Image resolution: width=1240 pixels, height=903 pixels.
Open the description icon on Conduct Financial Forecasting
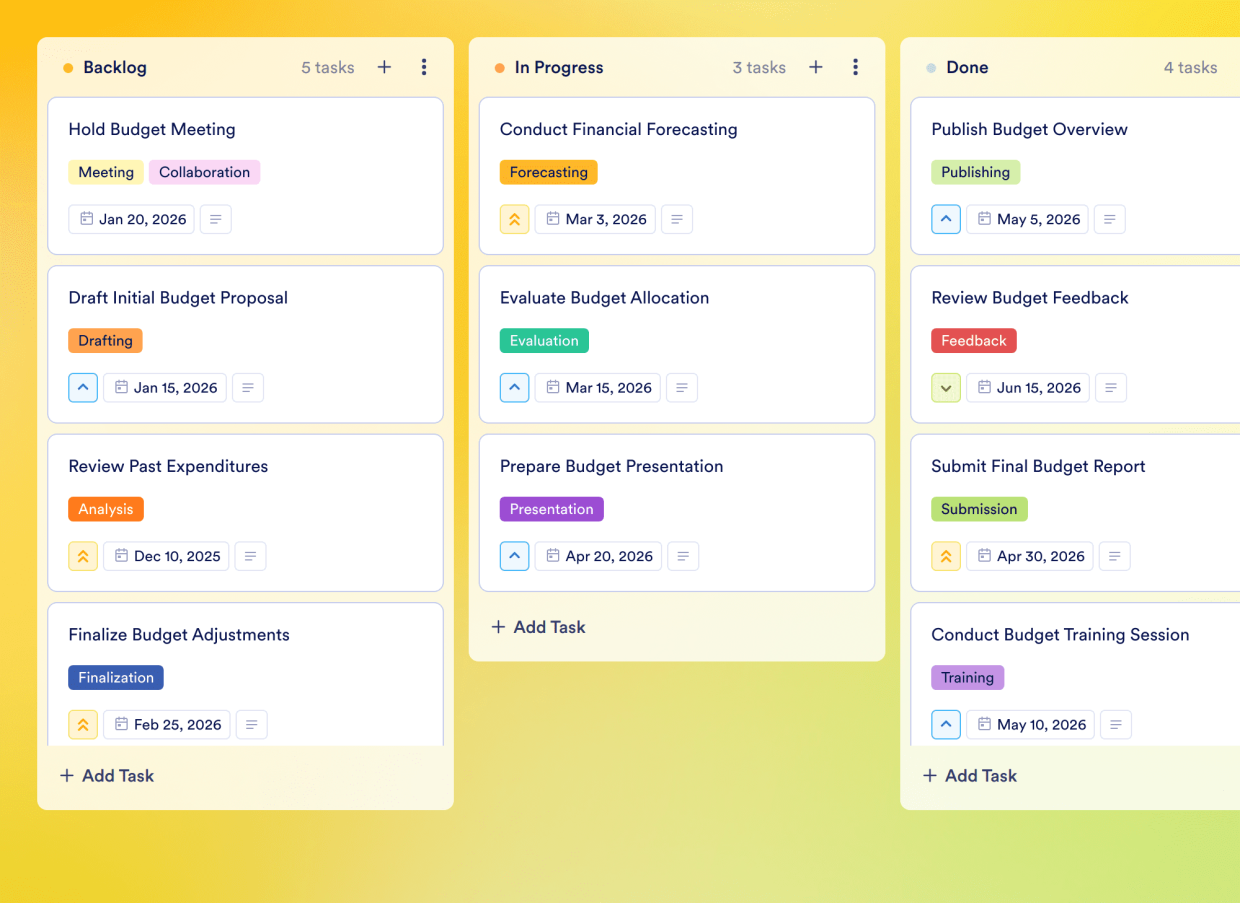[677, 219]
